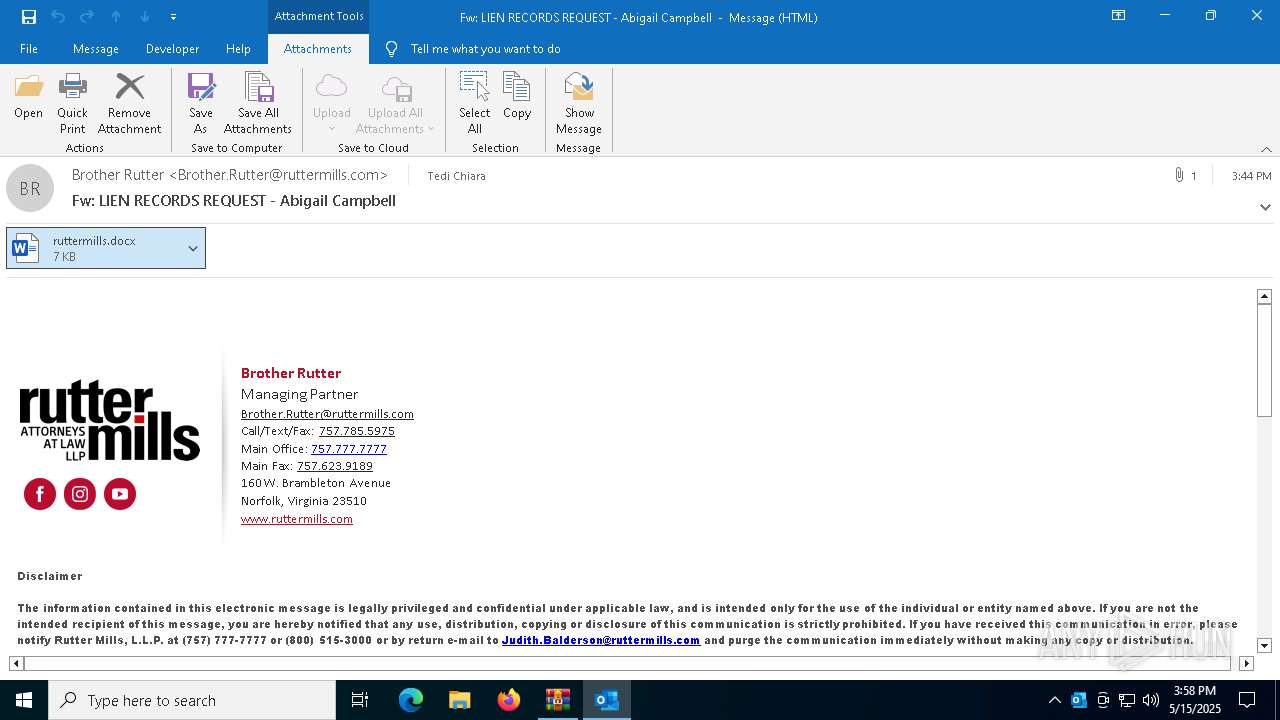Click the sender name Brother Rutter in header

230,175
